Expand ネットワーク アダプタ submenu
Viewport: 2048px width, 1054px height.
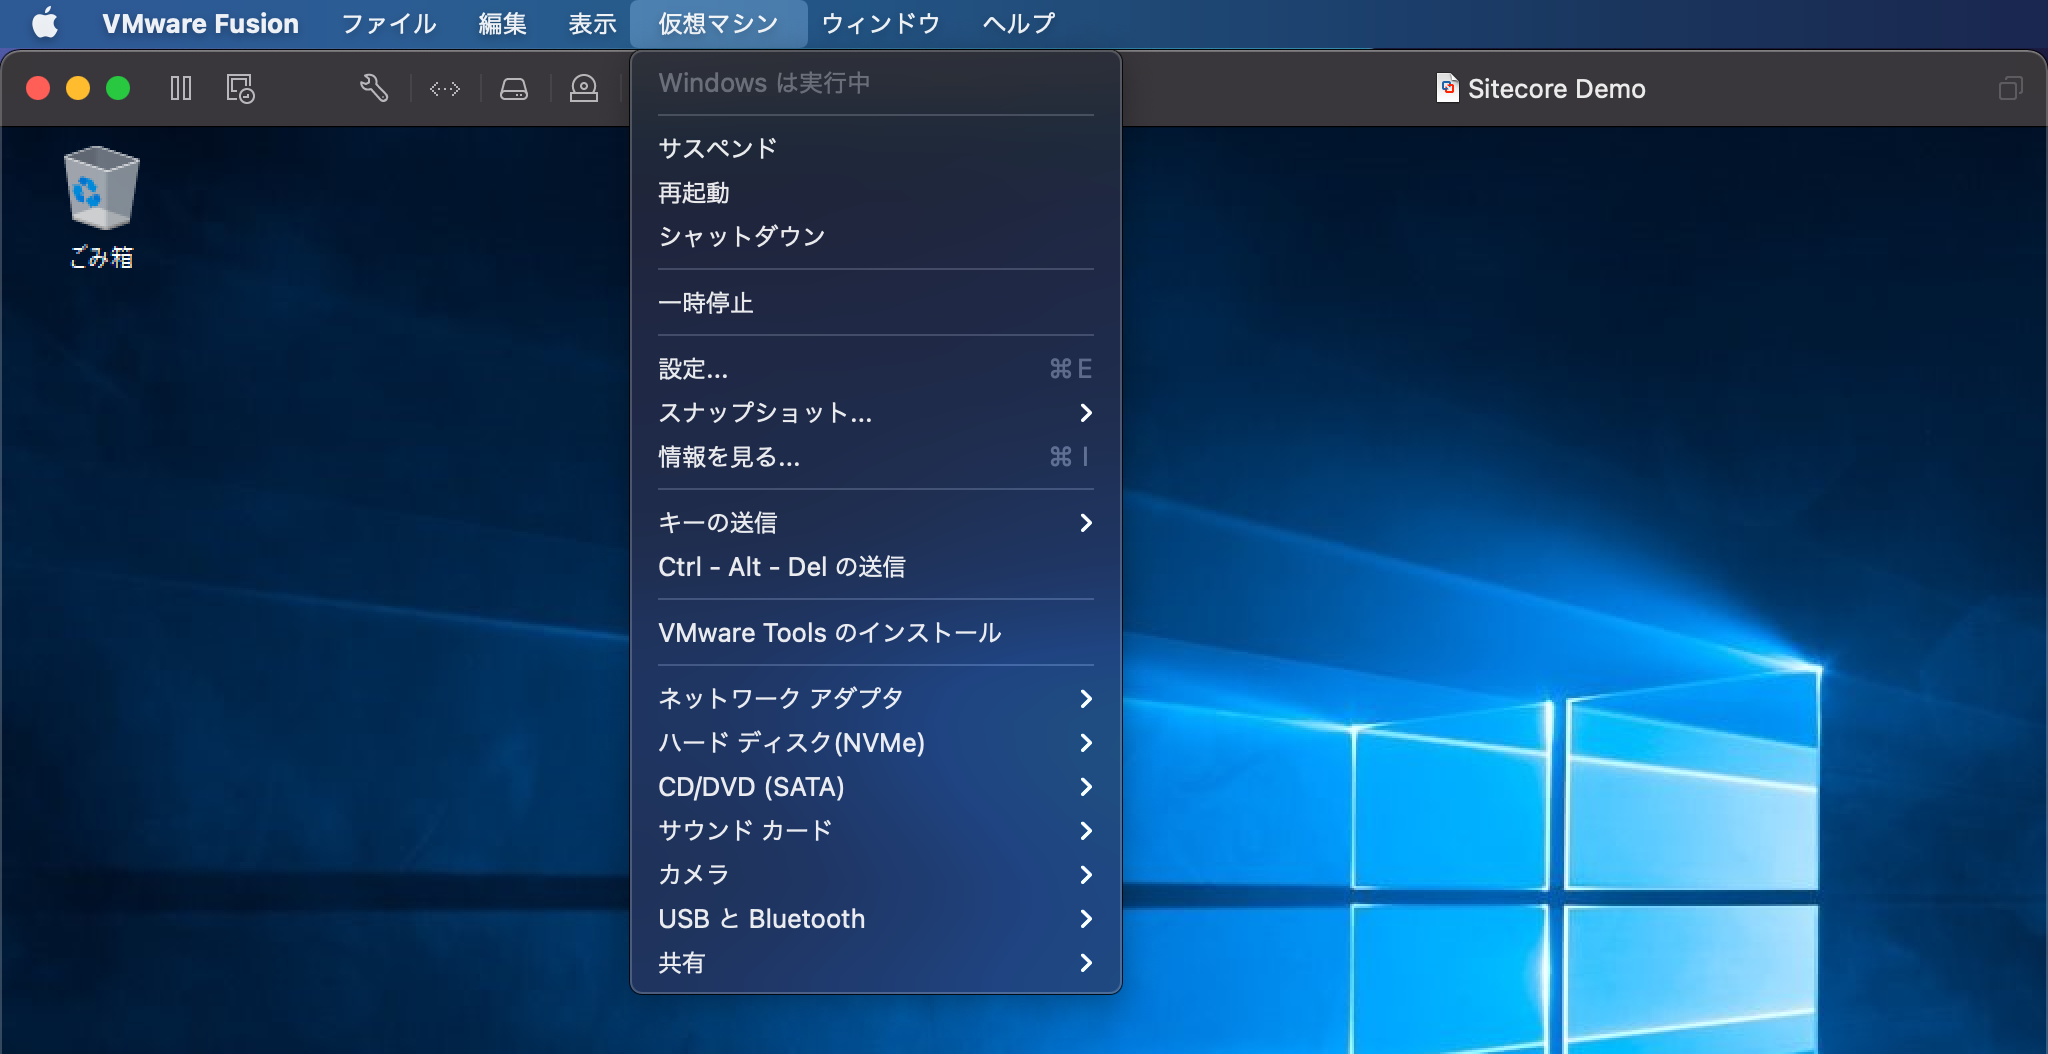(875, 698)
